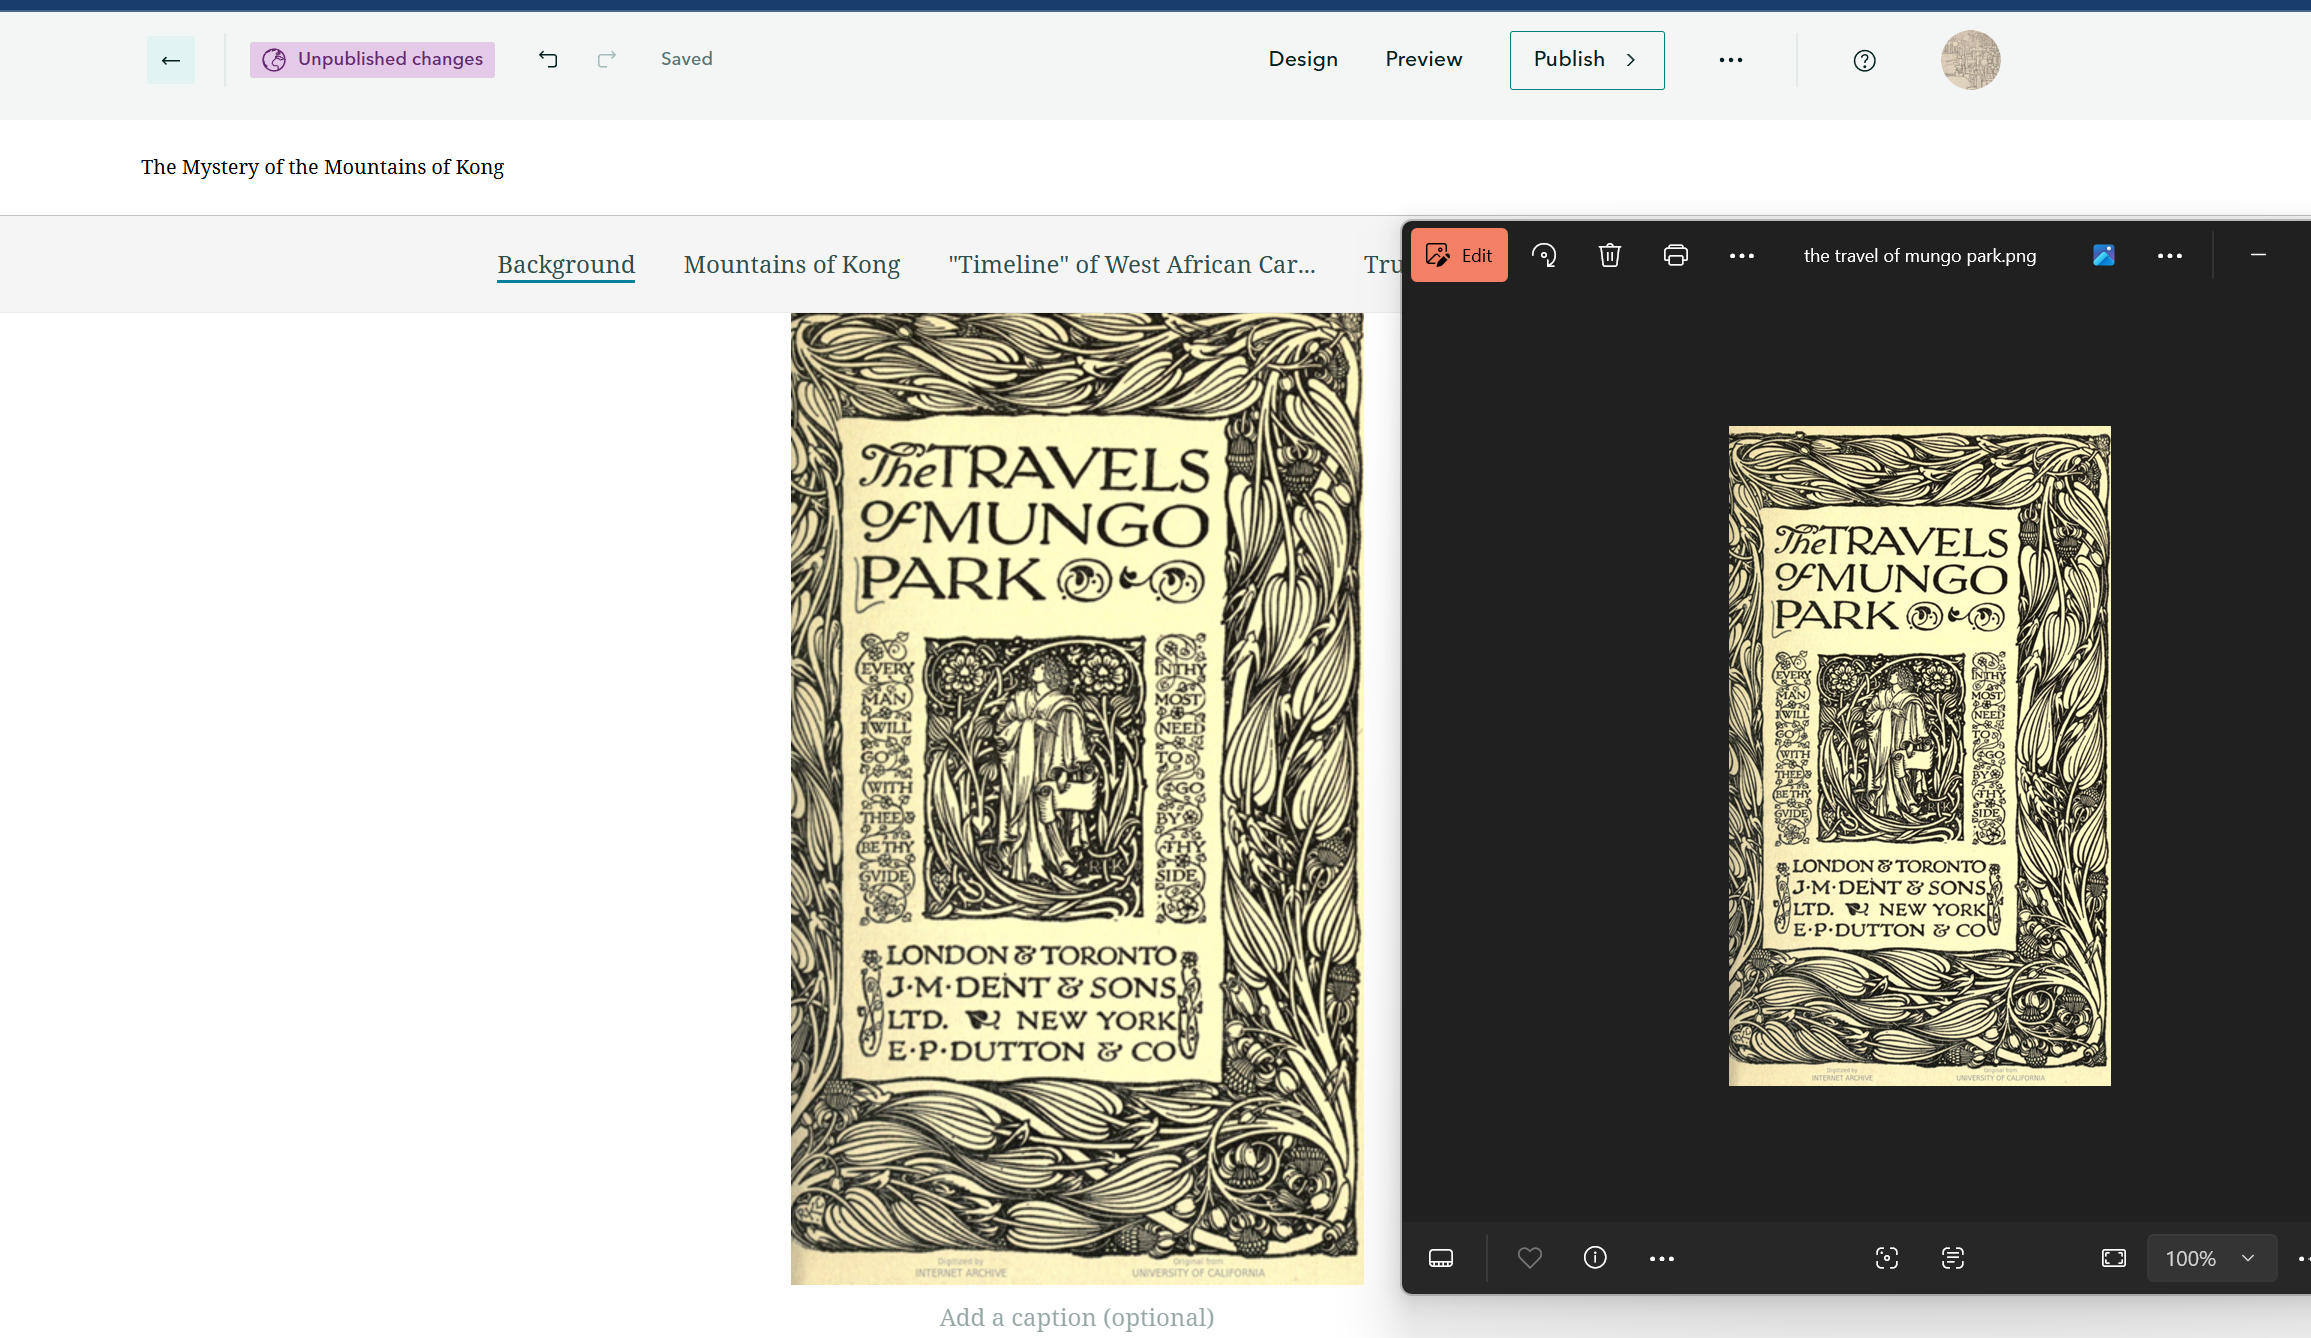Redo the story edit
Screen dimensions: 2311x1338
coord(606,59)
